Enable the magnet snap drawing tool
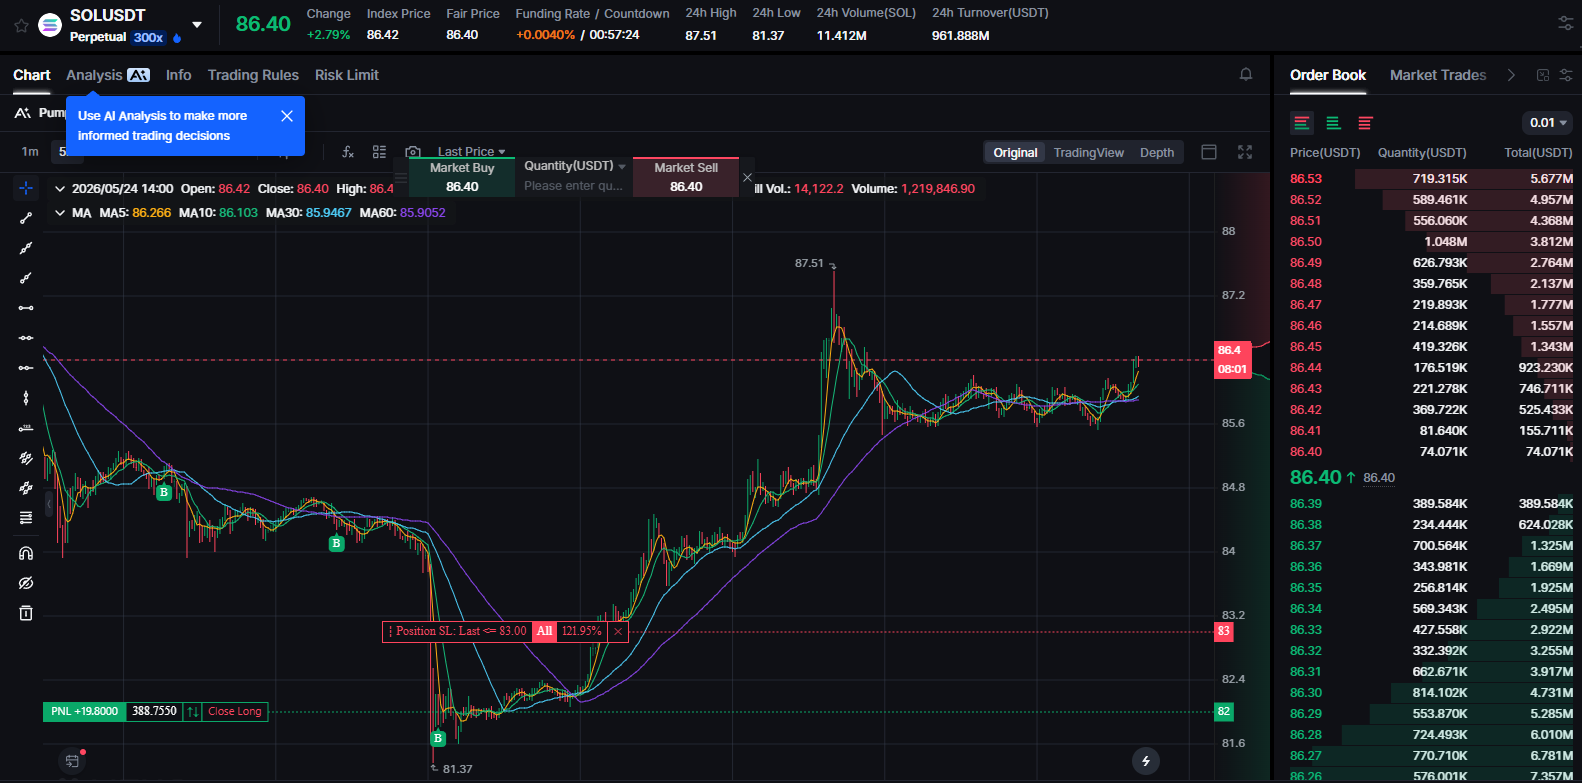This screenshot has width=1582, height=783. [26, 553]
